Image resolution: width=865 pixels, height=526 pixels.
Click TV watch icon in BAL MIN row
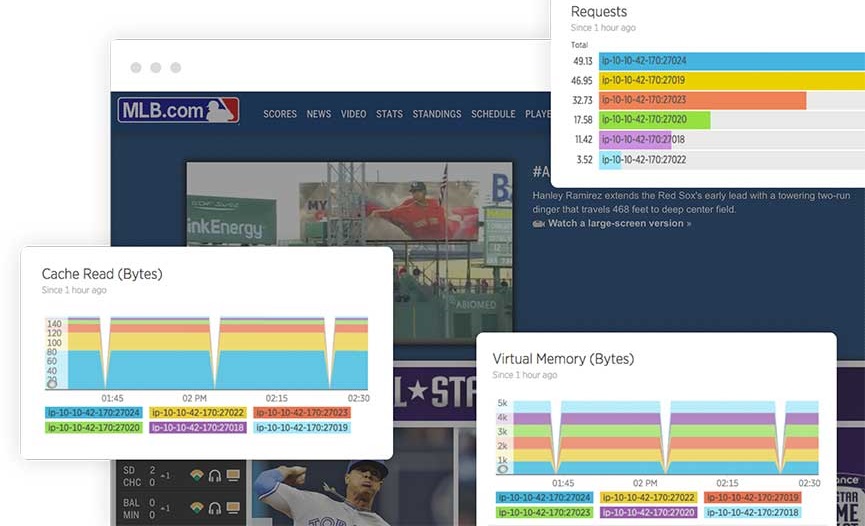tap(233, 507)
